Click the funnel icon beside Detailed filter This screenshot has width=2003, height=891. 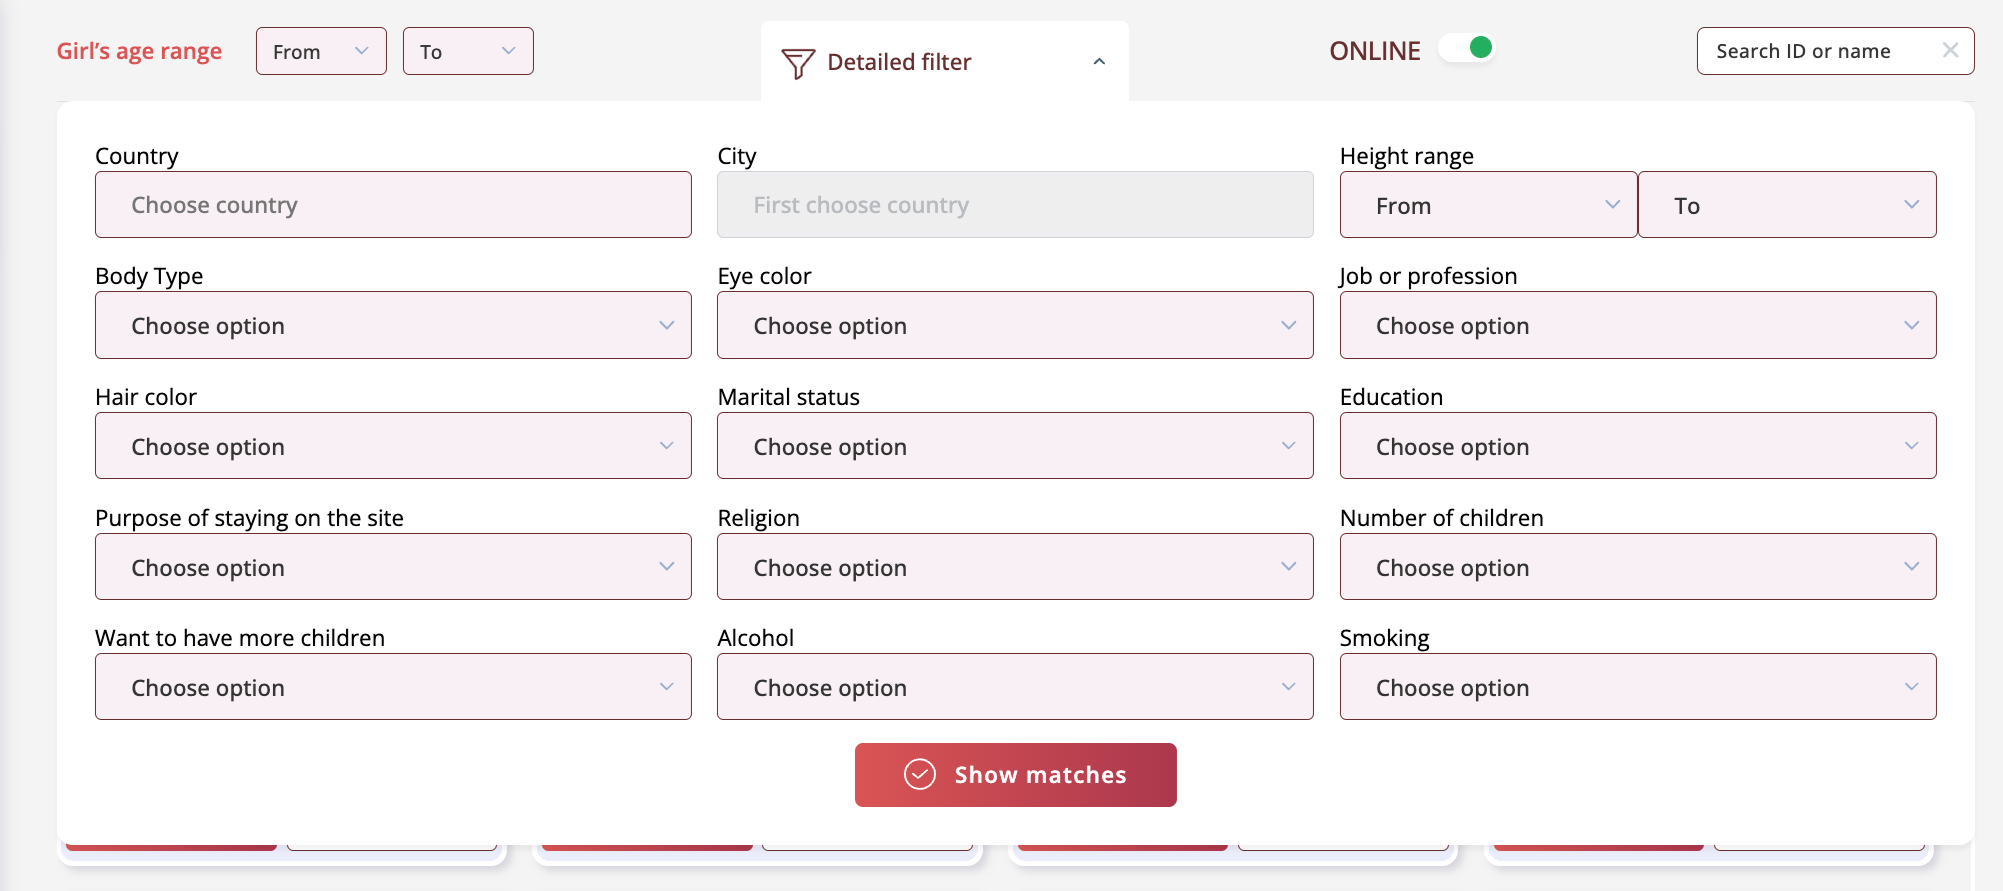[797, 63]
